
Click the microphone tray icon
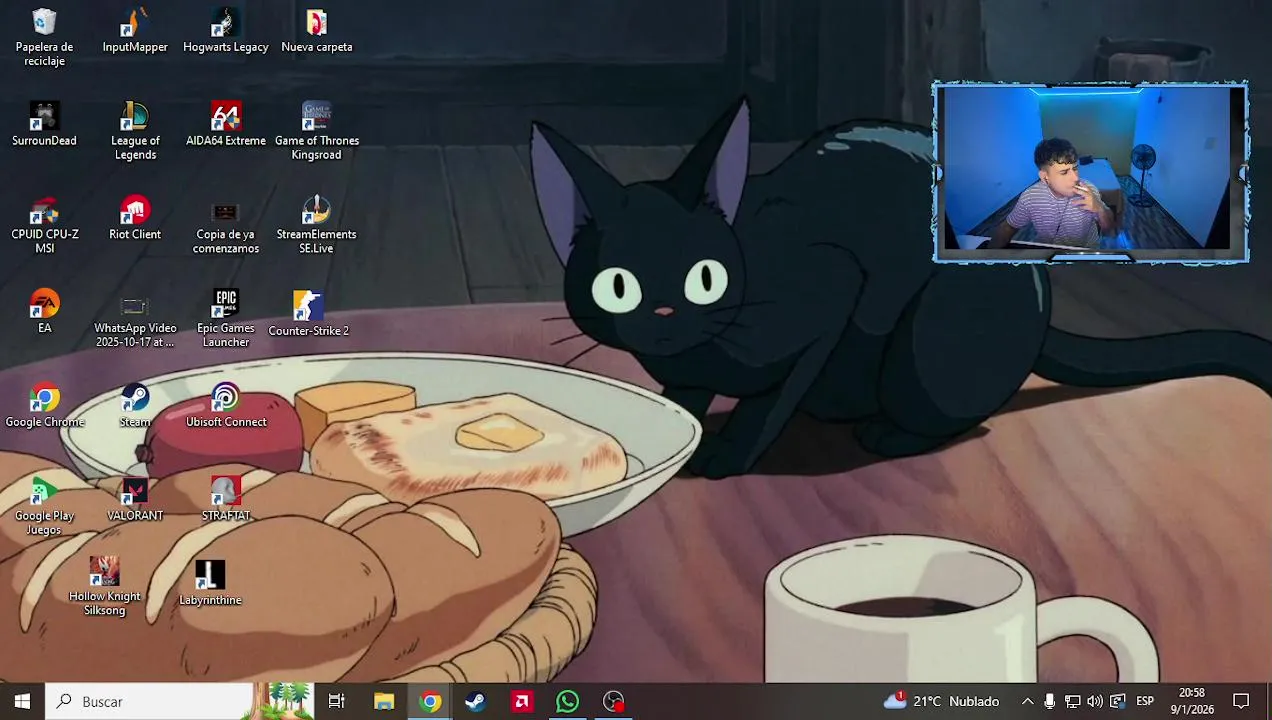[1049, 701]
